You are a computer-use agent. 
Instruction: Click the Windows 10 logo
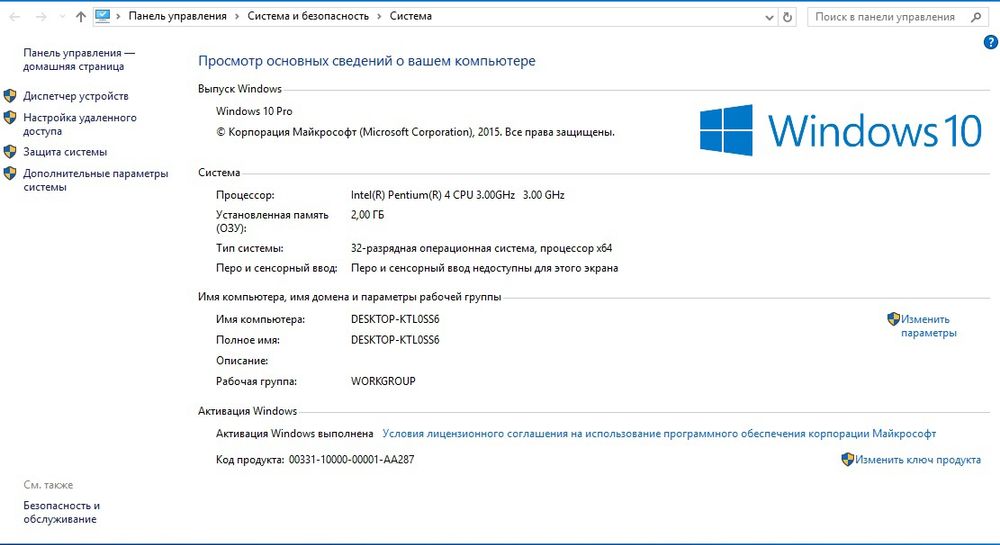pos(841,130)
